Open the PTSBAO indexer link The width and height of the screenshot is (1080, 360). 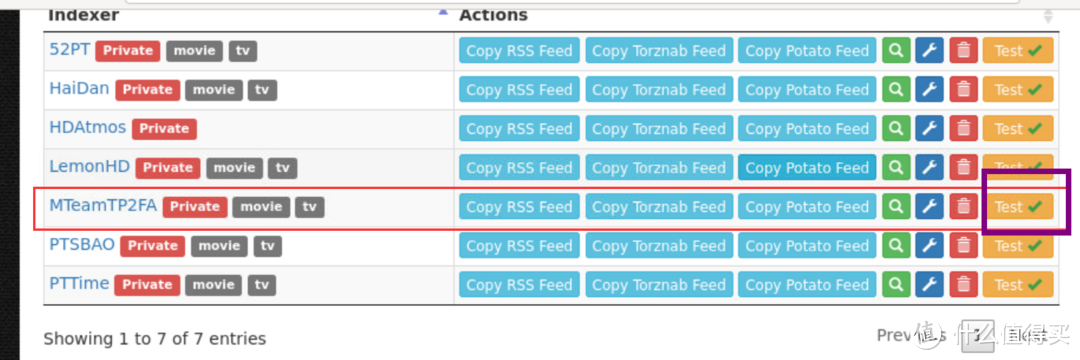82,244
